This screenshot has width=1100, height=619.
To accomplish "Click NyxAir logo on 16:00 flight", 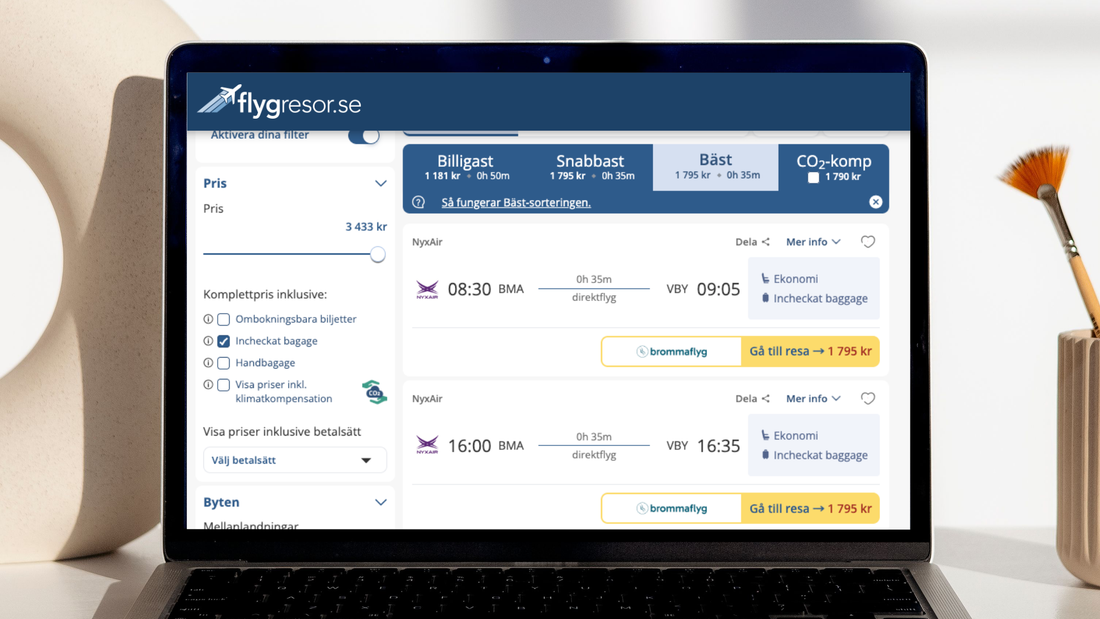I will pos(427,445).
